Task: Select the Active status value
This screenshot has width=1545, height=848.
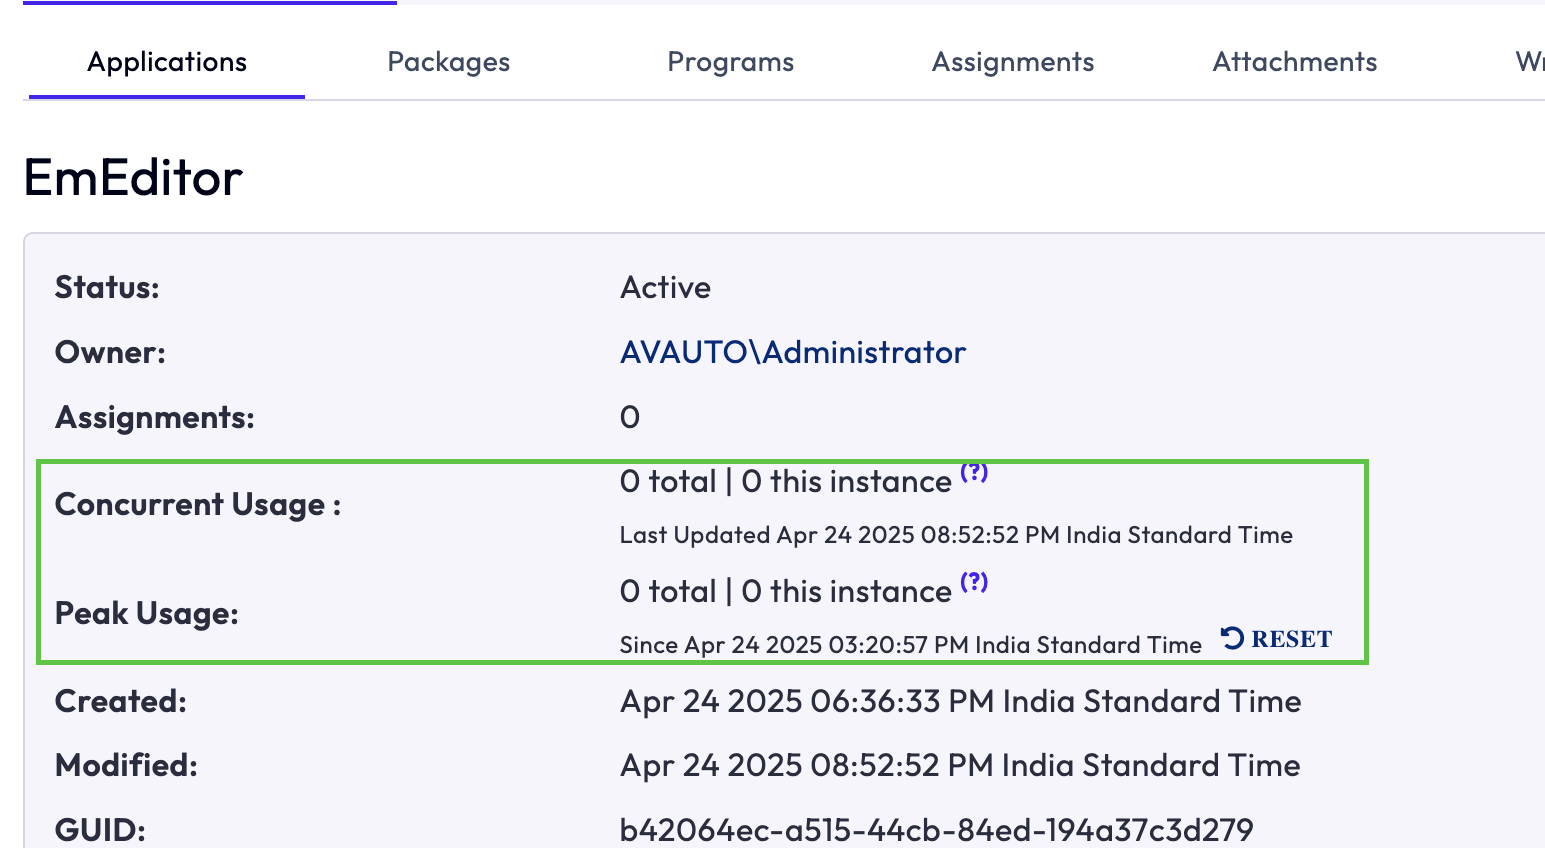Action: point(666,288)
